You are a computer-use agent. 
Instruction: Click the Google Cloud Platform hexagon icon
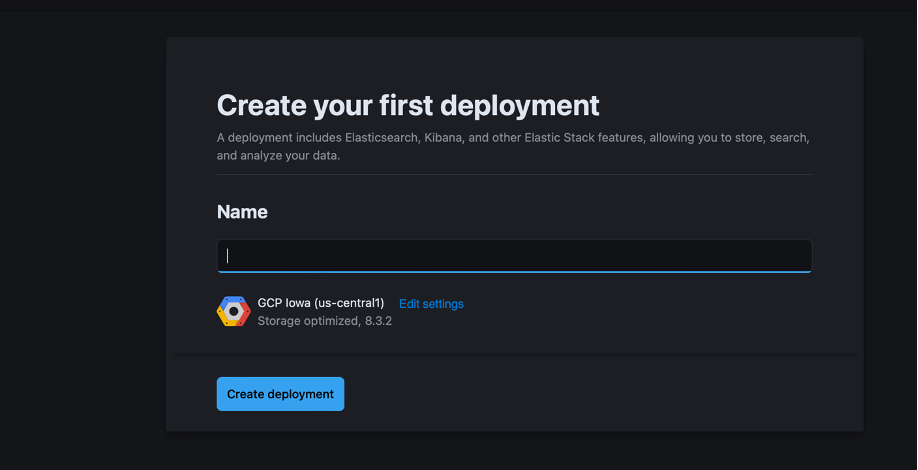[233, 312]
